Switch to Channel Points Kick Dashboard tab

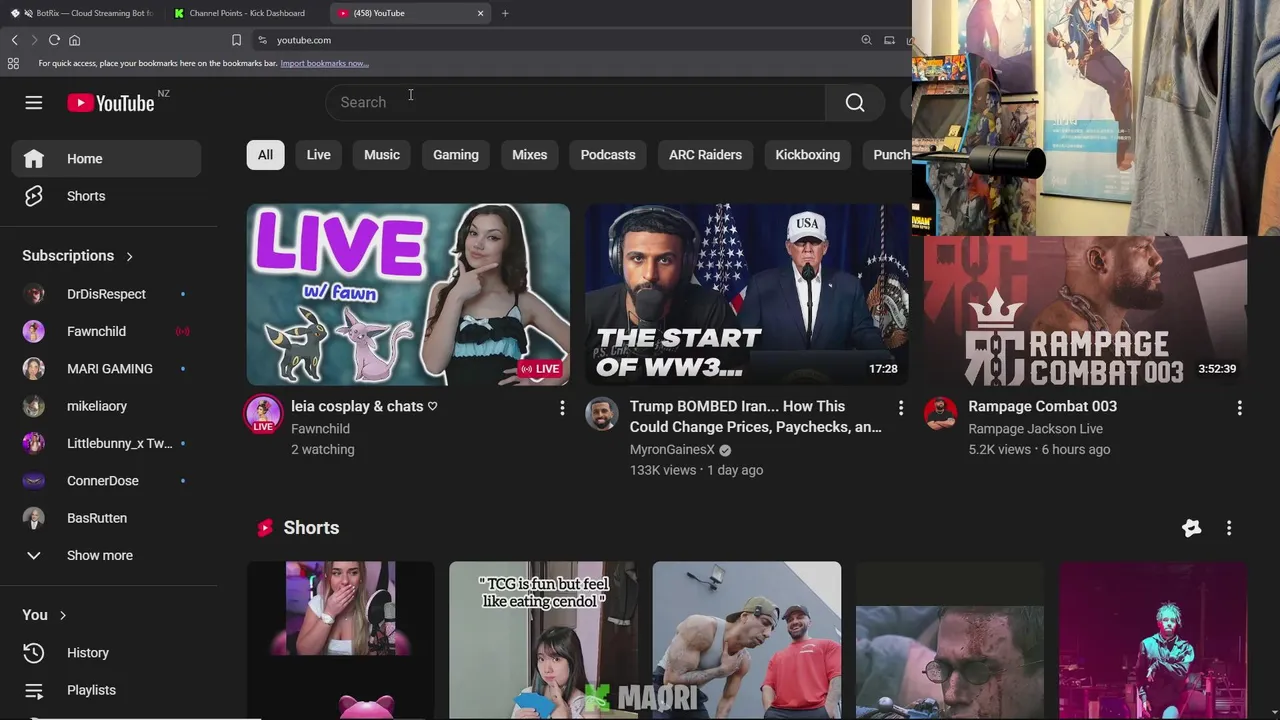pyautogui.click(x=247, y=13)
